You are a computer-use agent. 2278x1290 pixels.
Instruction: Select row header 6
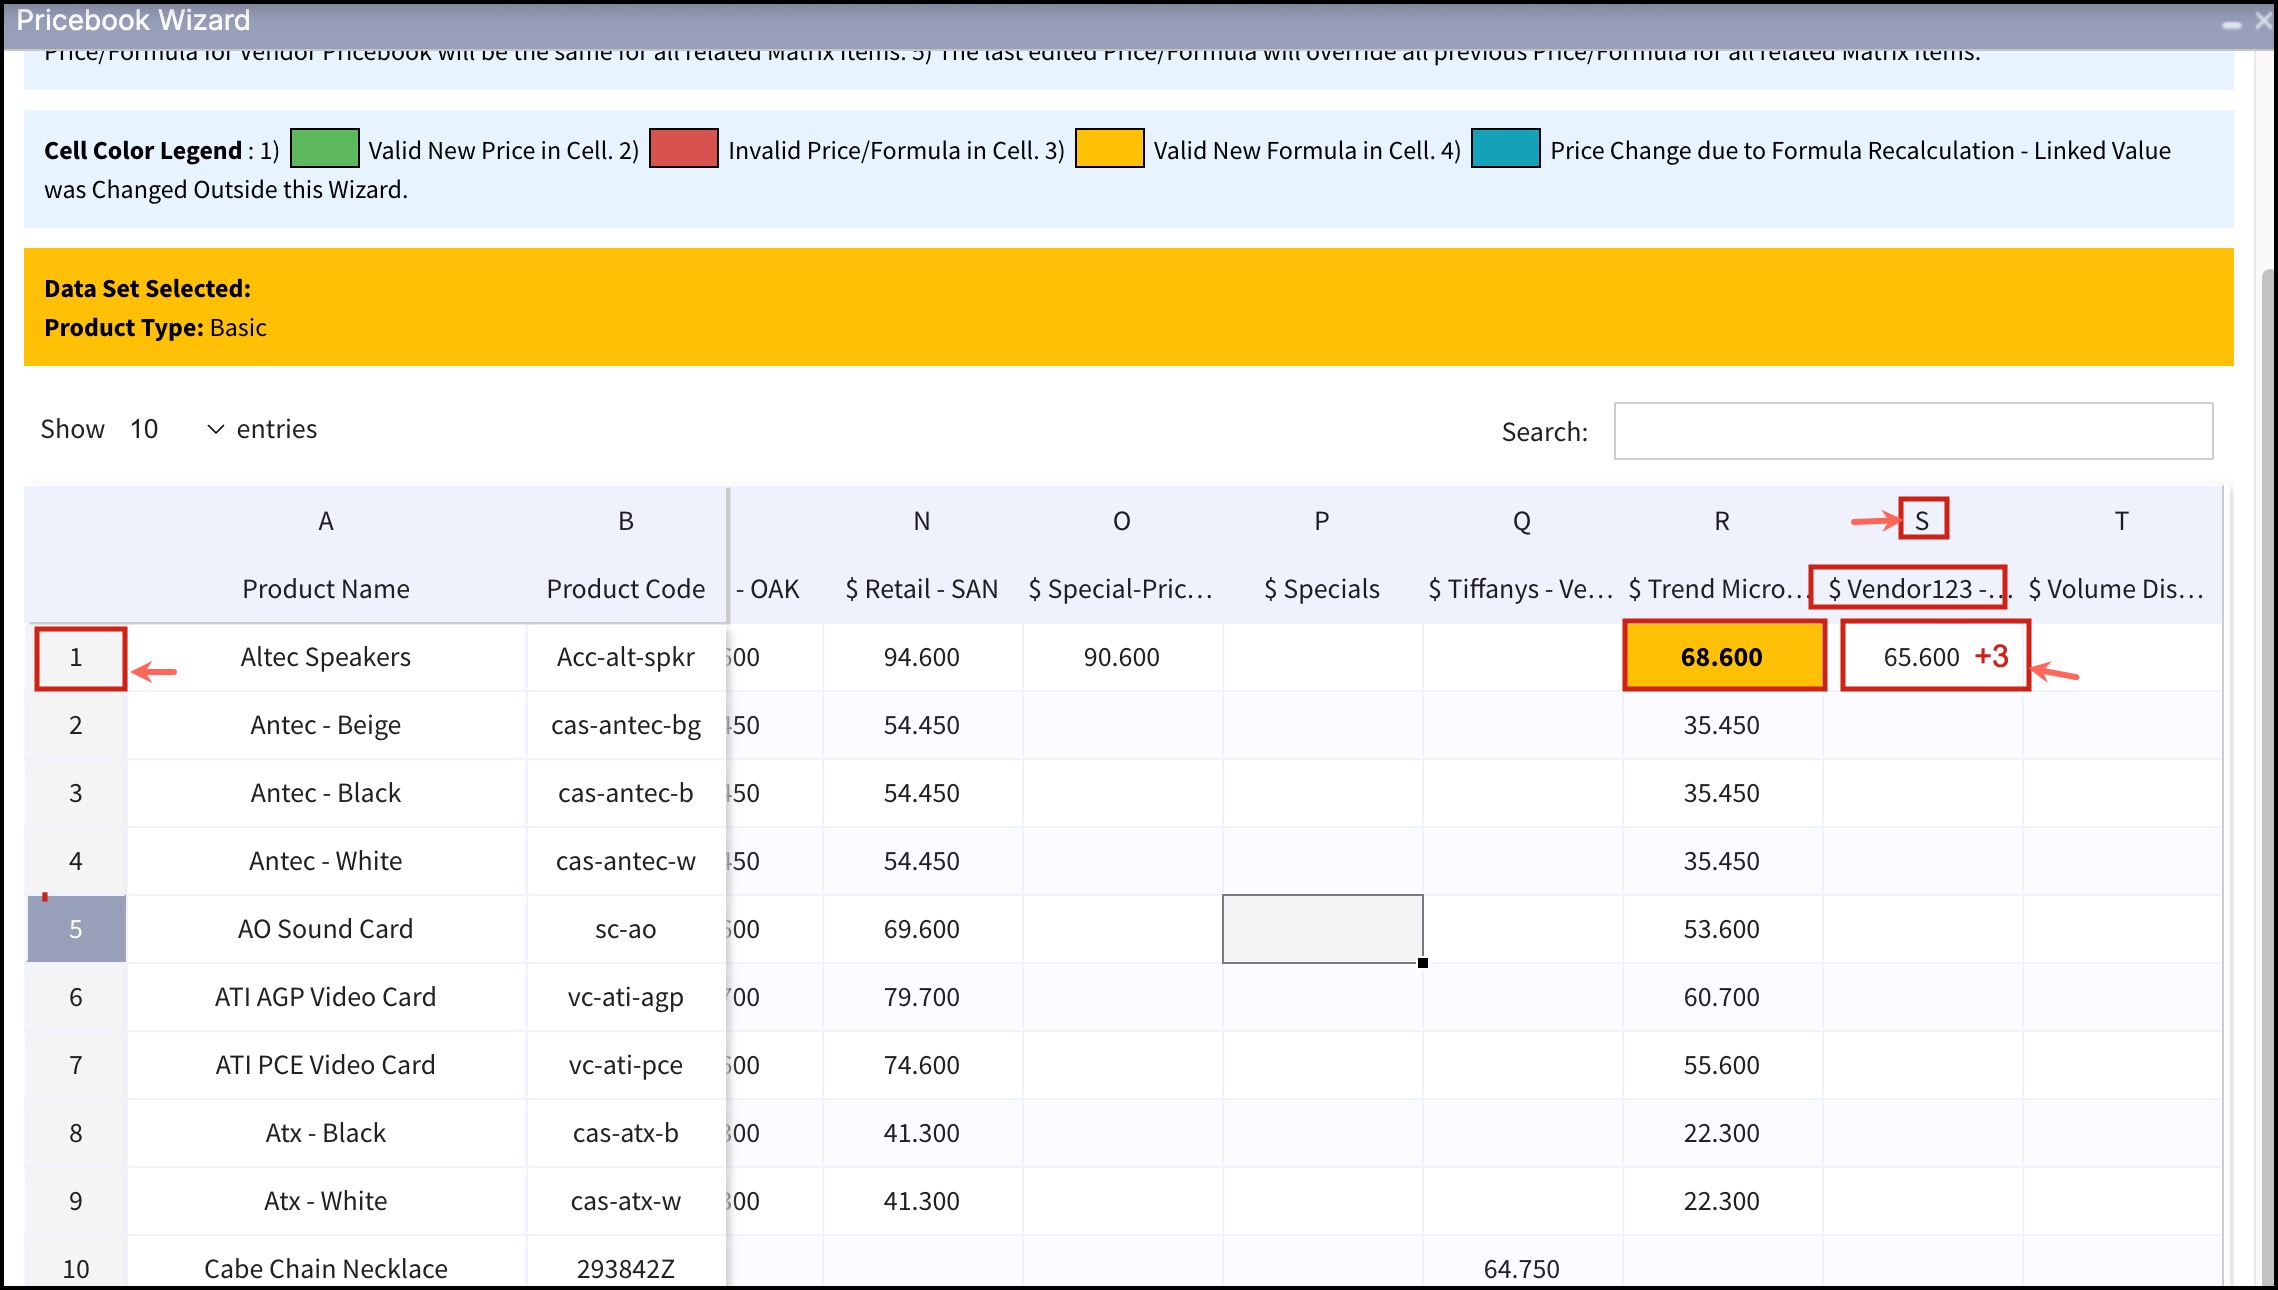pos(77,998)
